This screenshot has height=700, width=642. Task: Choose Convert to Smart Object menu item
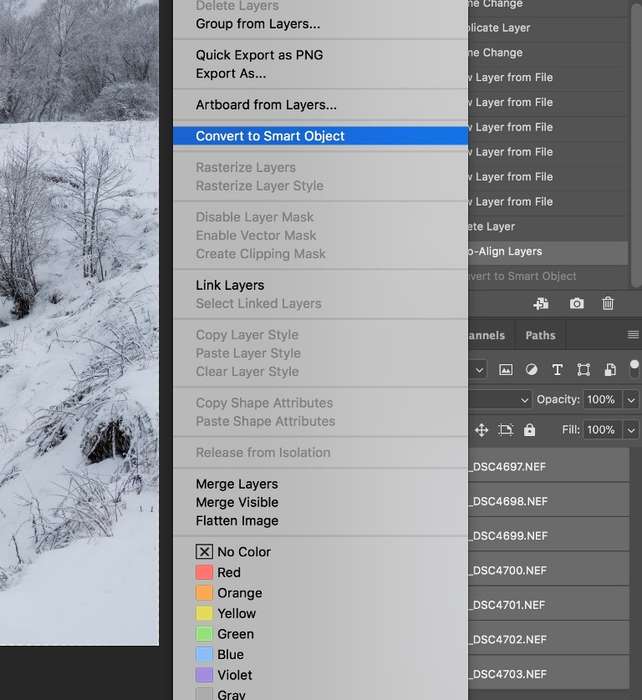(x=270, y=136)
